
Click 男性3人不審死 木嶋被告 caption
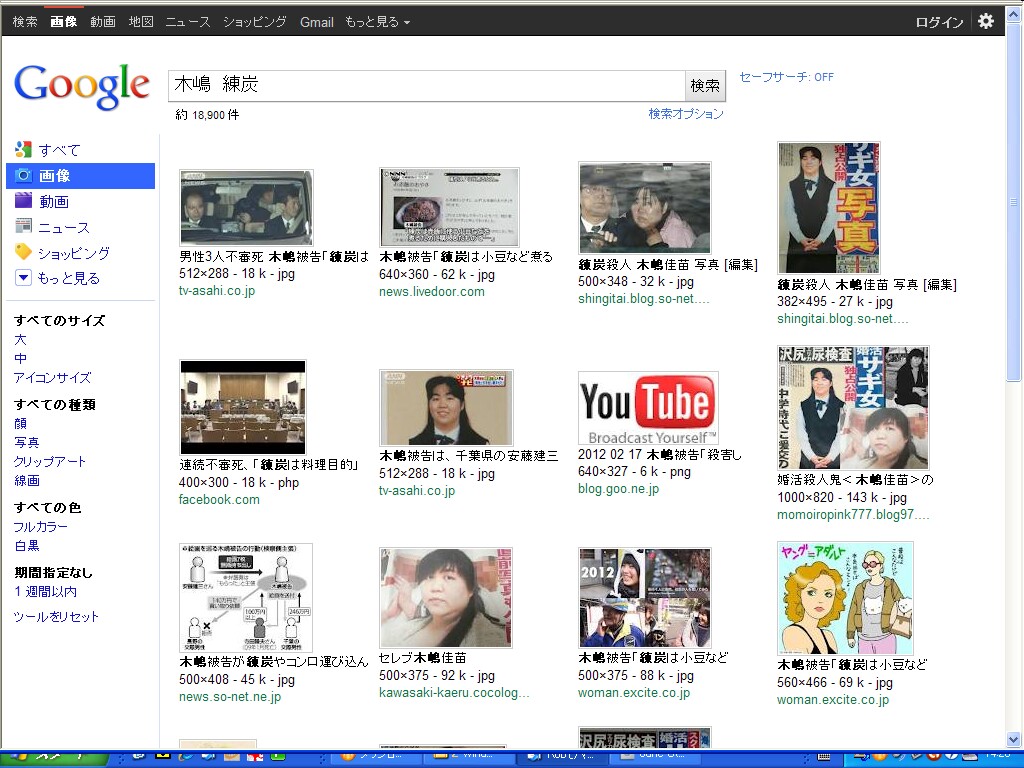[x=274, y=257]
